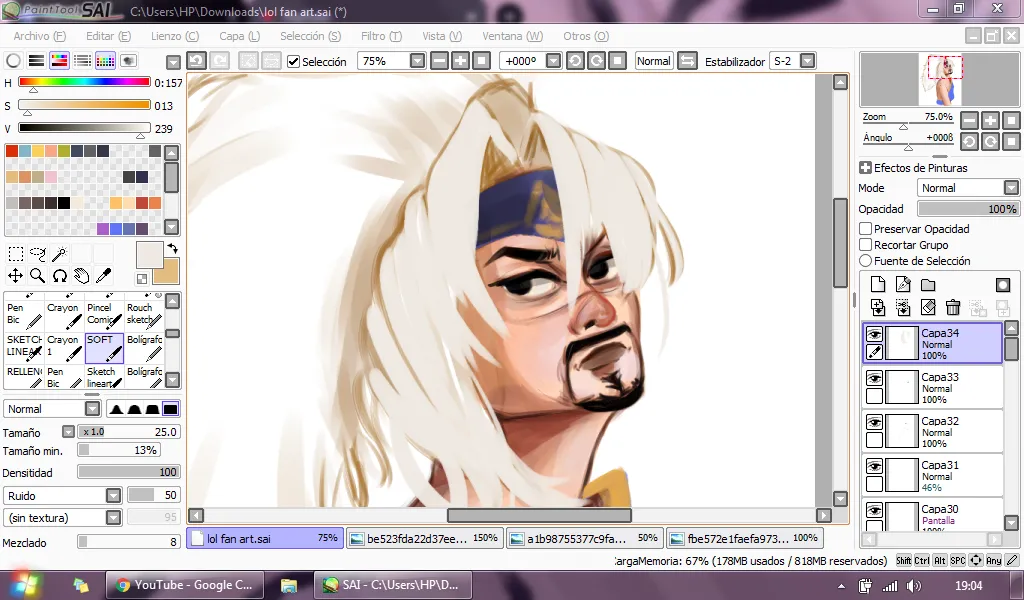
Task: Open the zoom percentage 75% dropdown
Action: (x=417, y=61)
